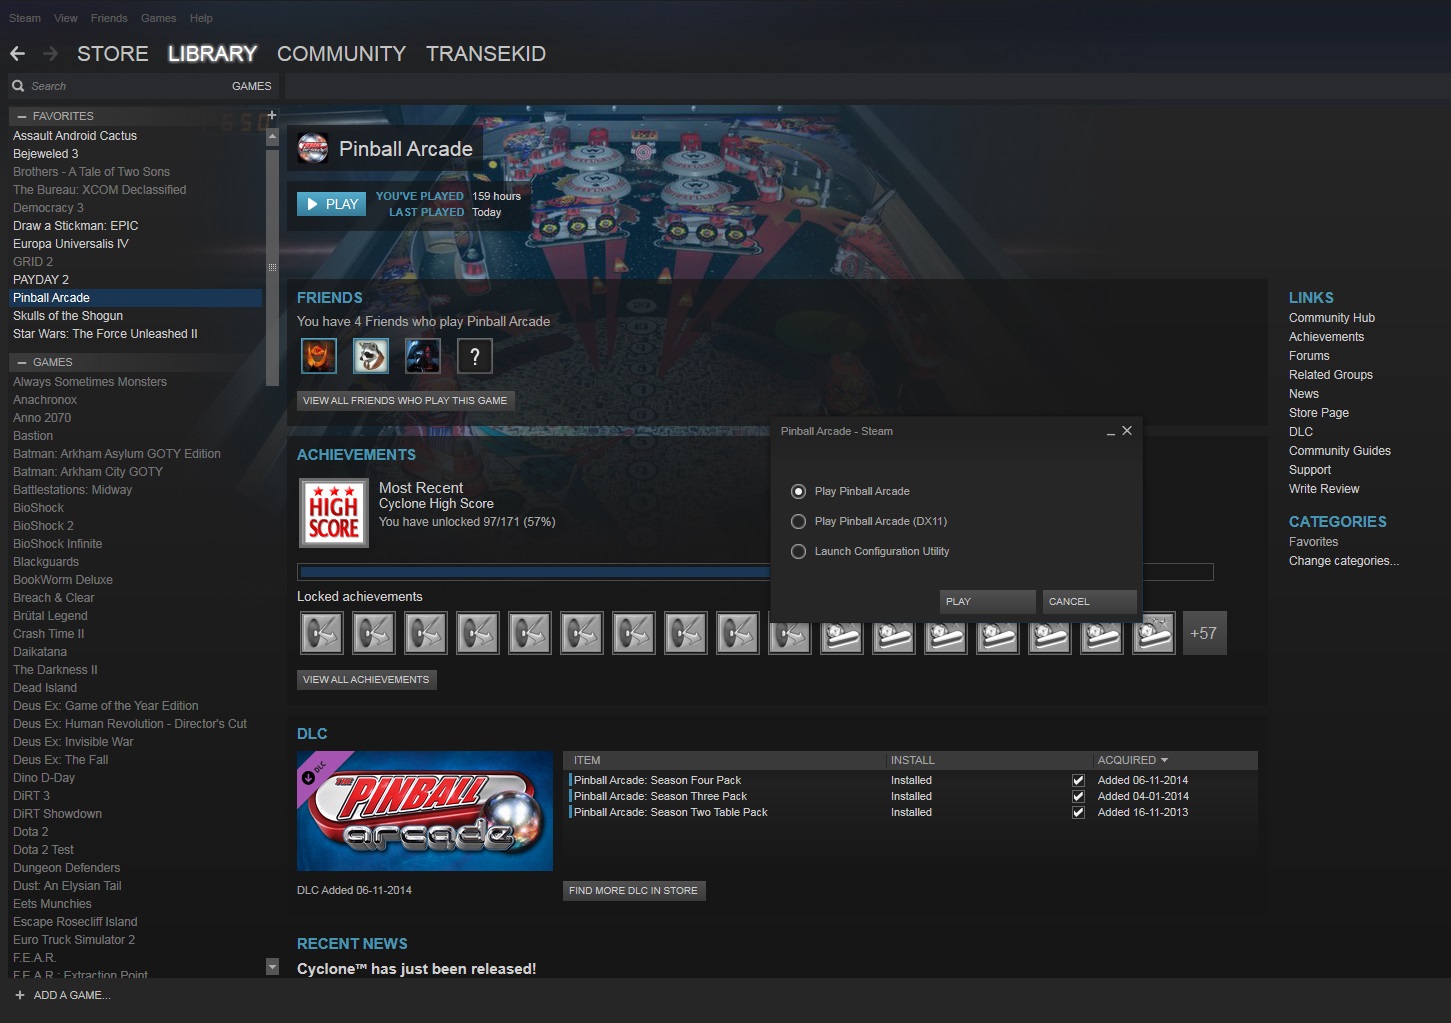The width and height of the screenshot is (1451, 1023).
Task: Click the achievements progress bar
Action: 755,572
